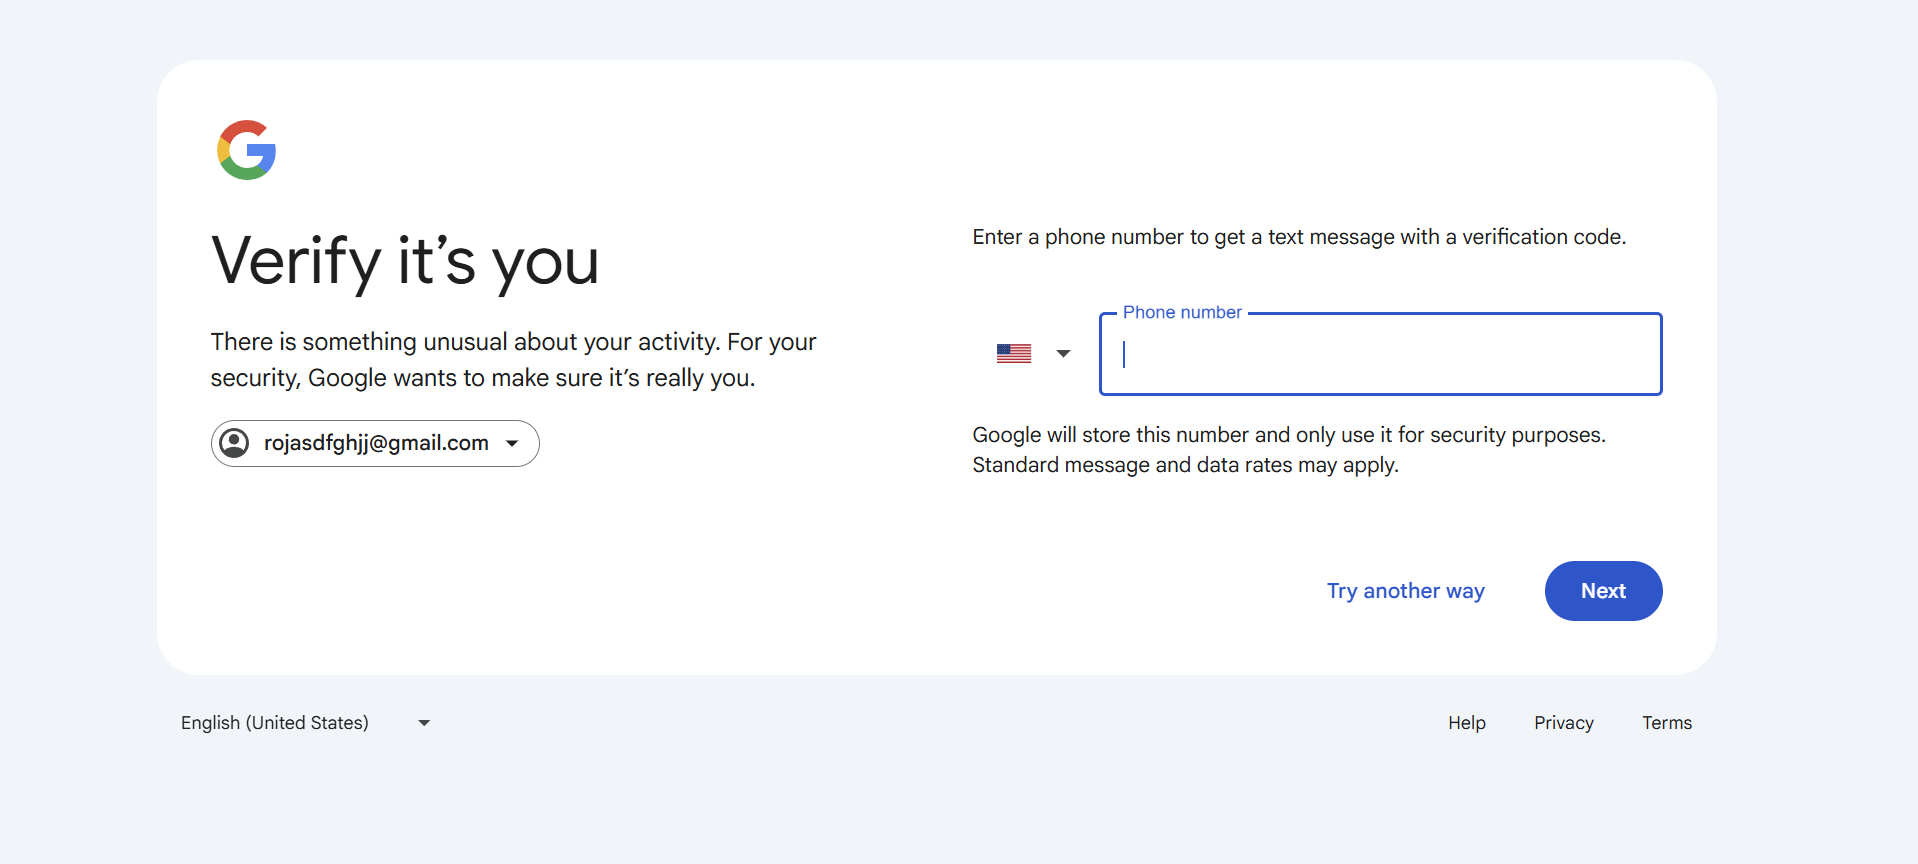Click the Google will store this number notice
This screenshot has width=1918, height=864.
tap(1289, 435)
